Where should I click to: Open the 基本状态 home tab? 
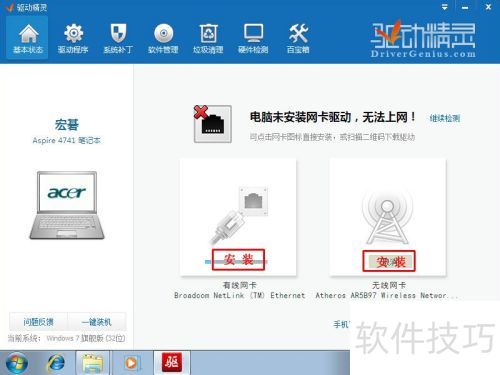pyautogui.click(x=28, y=38)
